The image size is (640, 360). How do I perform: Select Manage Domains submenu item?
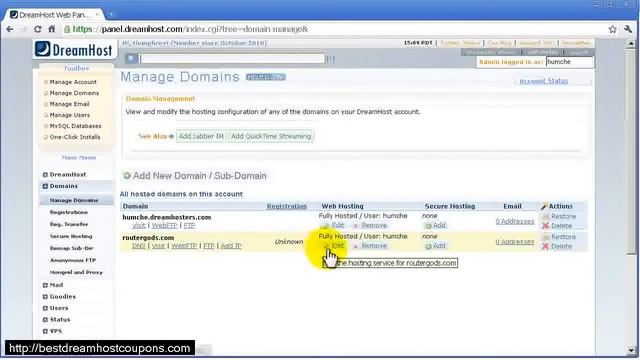(x=74, y=200)
